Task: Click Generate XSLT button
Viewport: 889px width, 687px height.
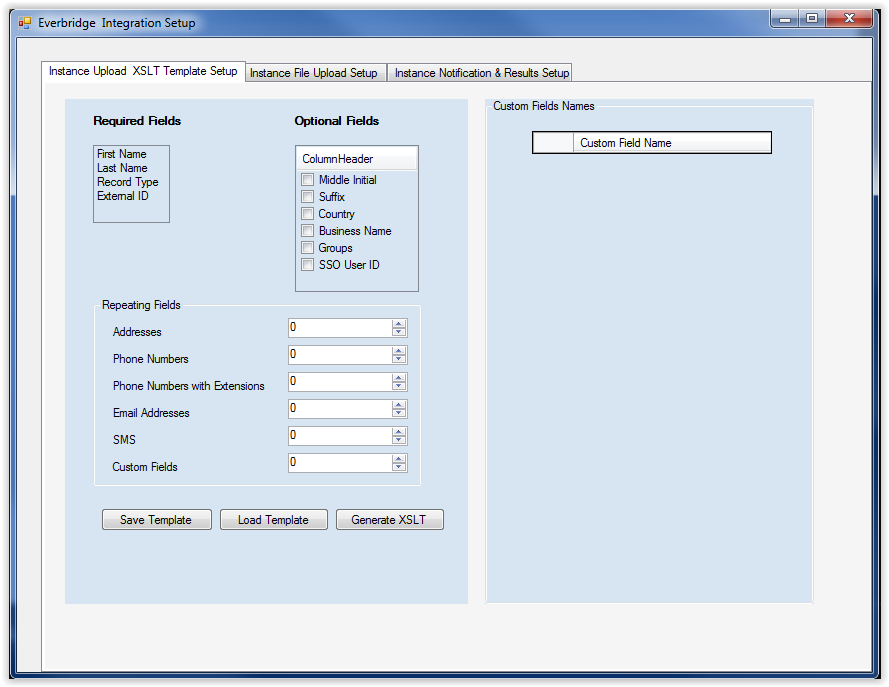Action: 390,520
